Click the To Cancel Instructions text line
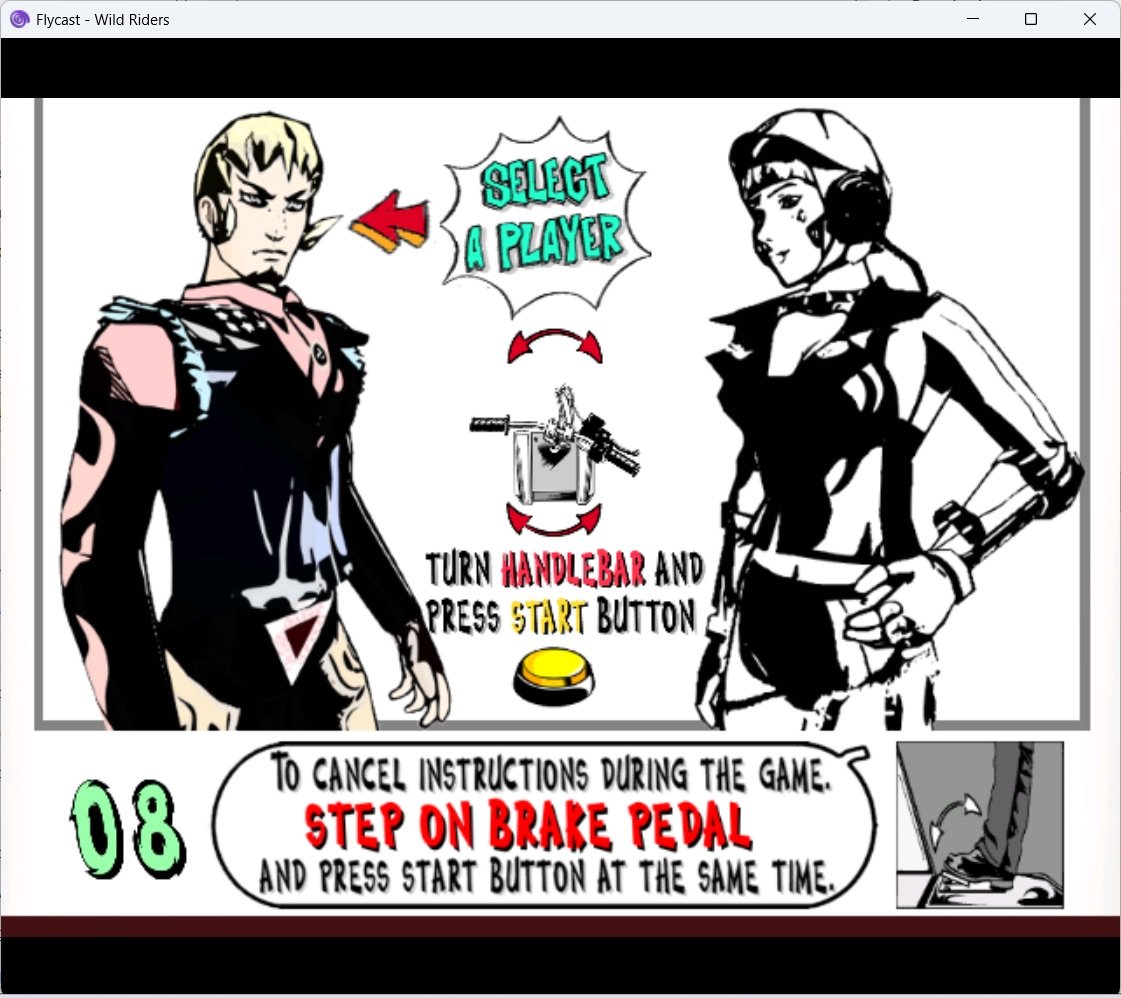Screen dimensions: 1121x998 tap(551, 775)
